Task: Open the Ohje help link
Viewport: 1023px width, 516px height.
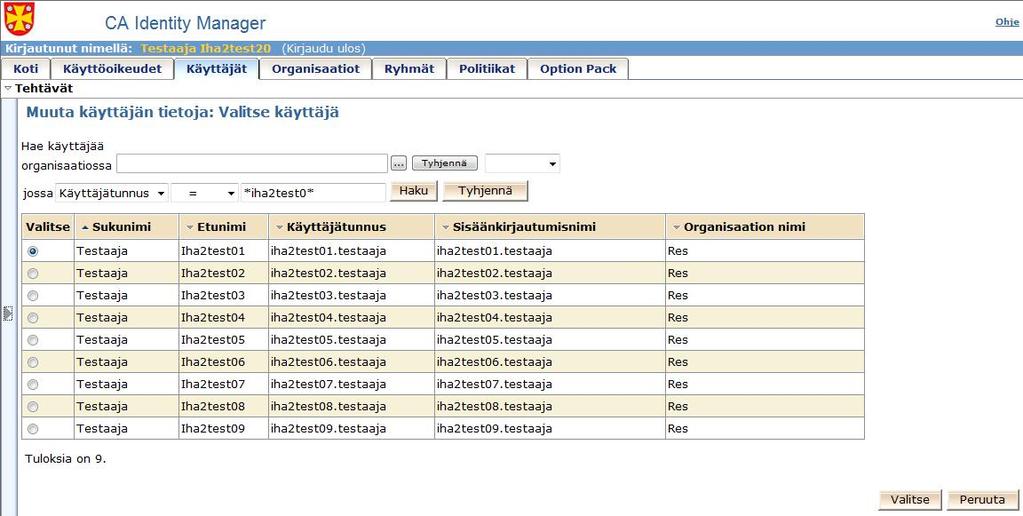Action: tap(1007, 22)
